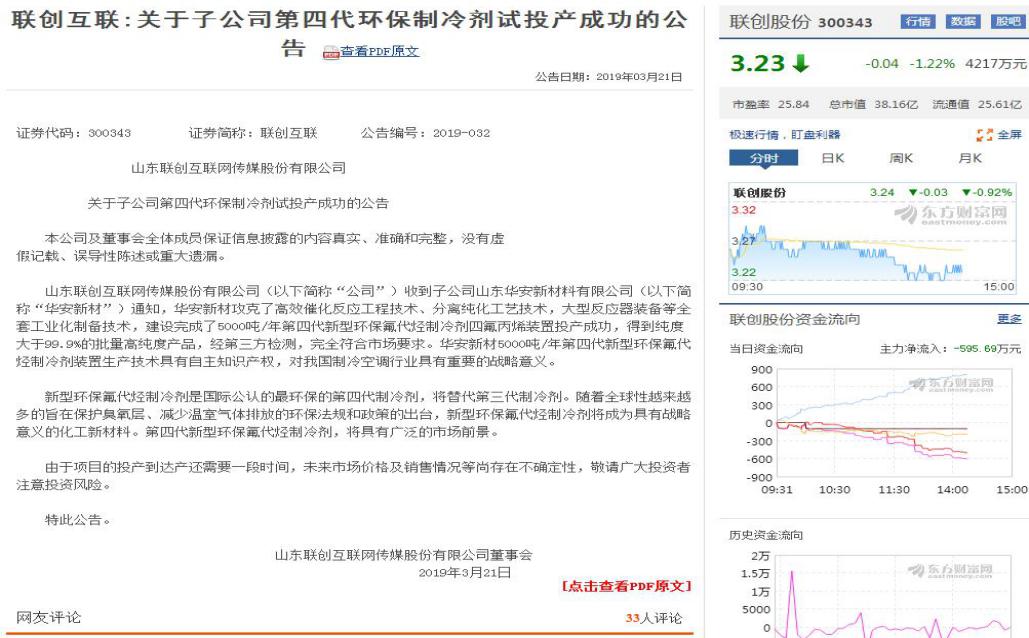Click the fullscreen expand icon
Viewport: 1029px width, 638px height.
click(984, 135)
